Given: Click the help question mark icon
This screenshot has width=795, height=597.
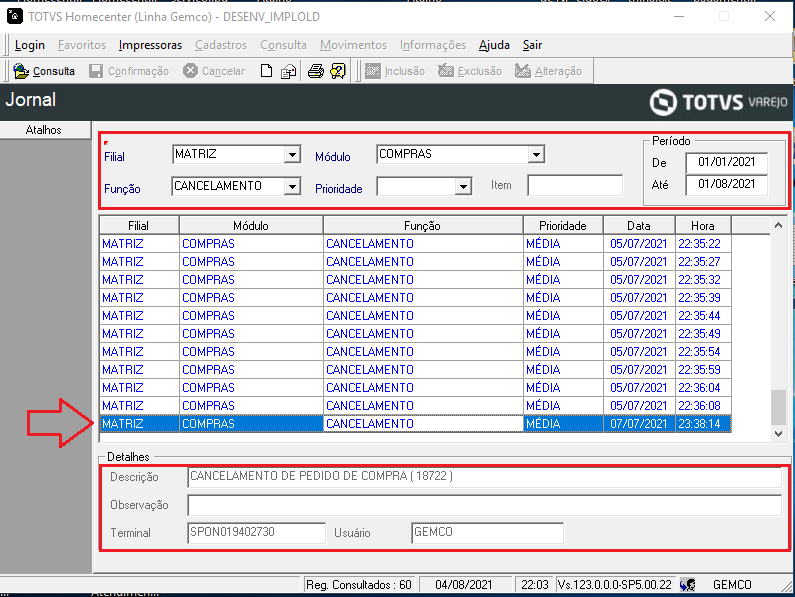Looking at the screenshot, I should pyautogui.click(x=338, y=71).
